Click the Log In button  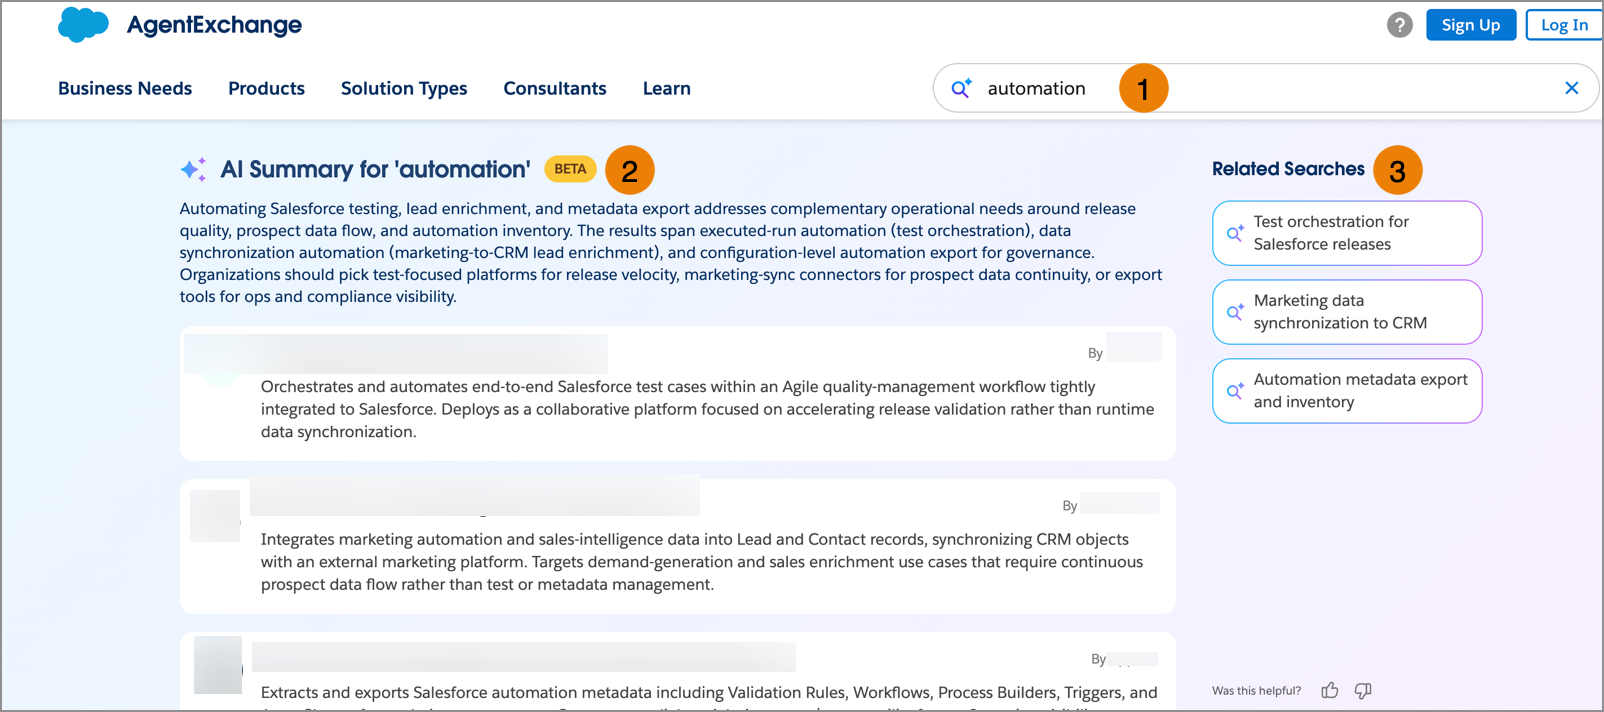click(1564, 25)
